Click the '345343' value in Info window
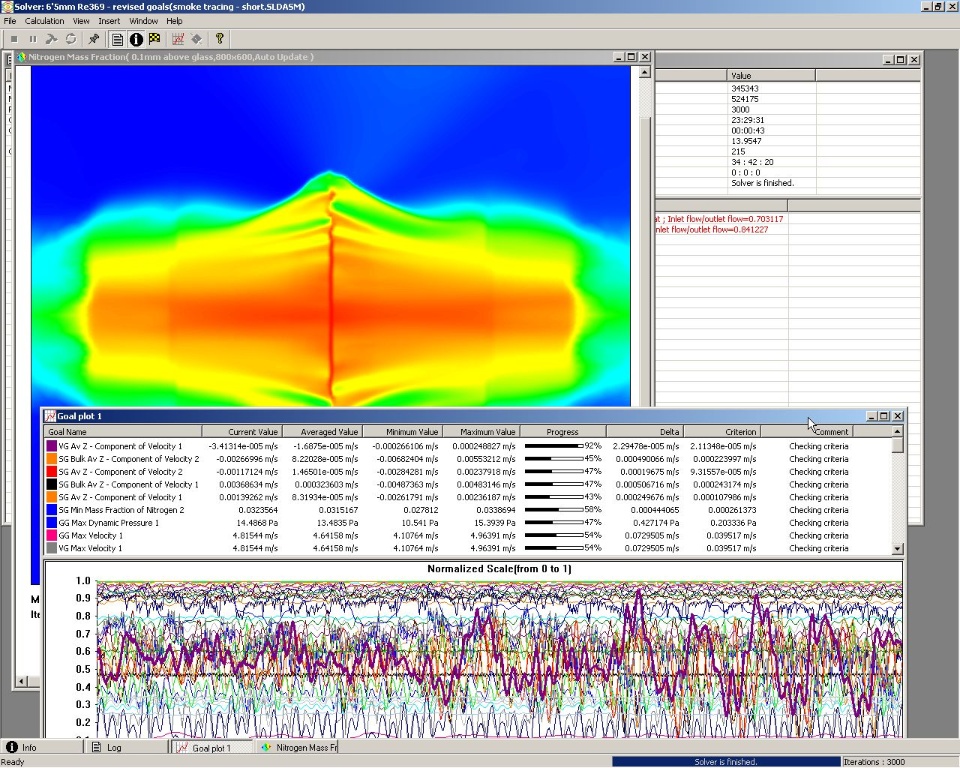This screenshot has height=768, width=960. pos(745,88)
